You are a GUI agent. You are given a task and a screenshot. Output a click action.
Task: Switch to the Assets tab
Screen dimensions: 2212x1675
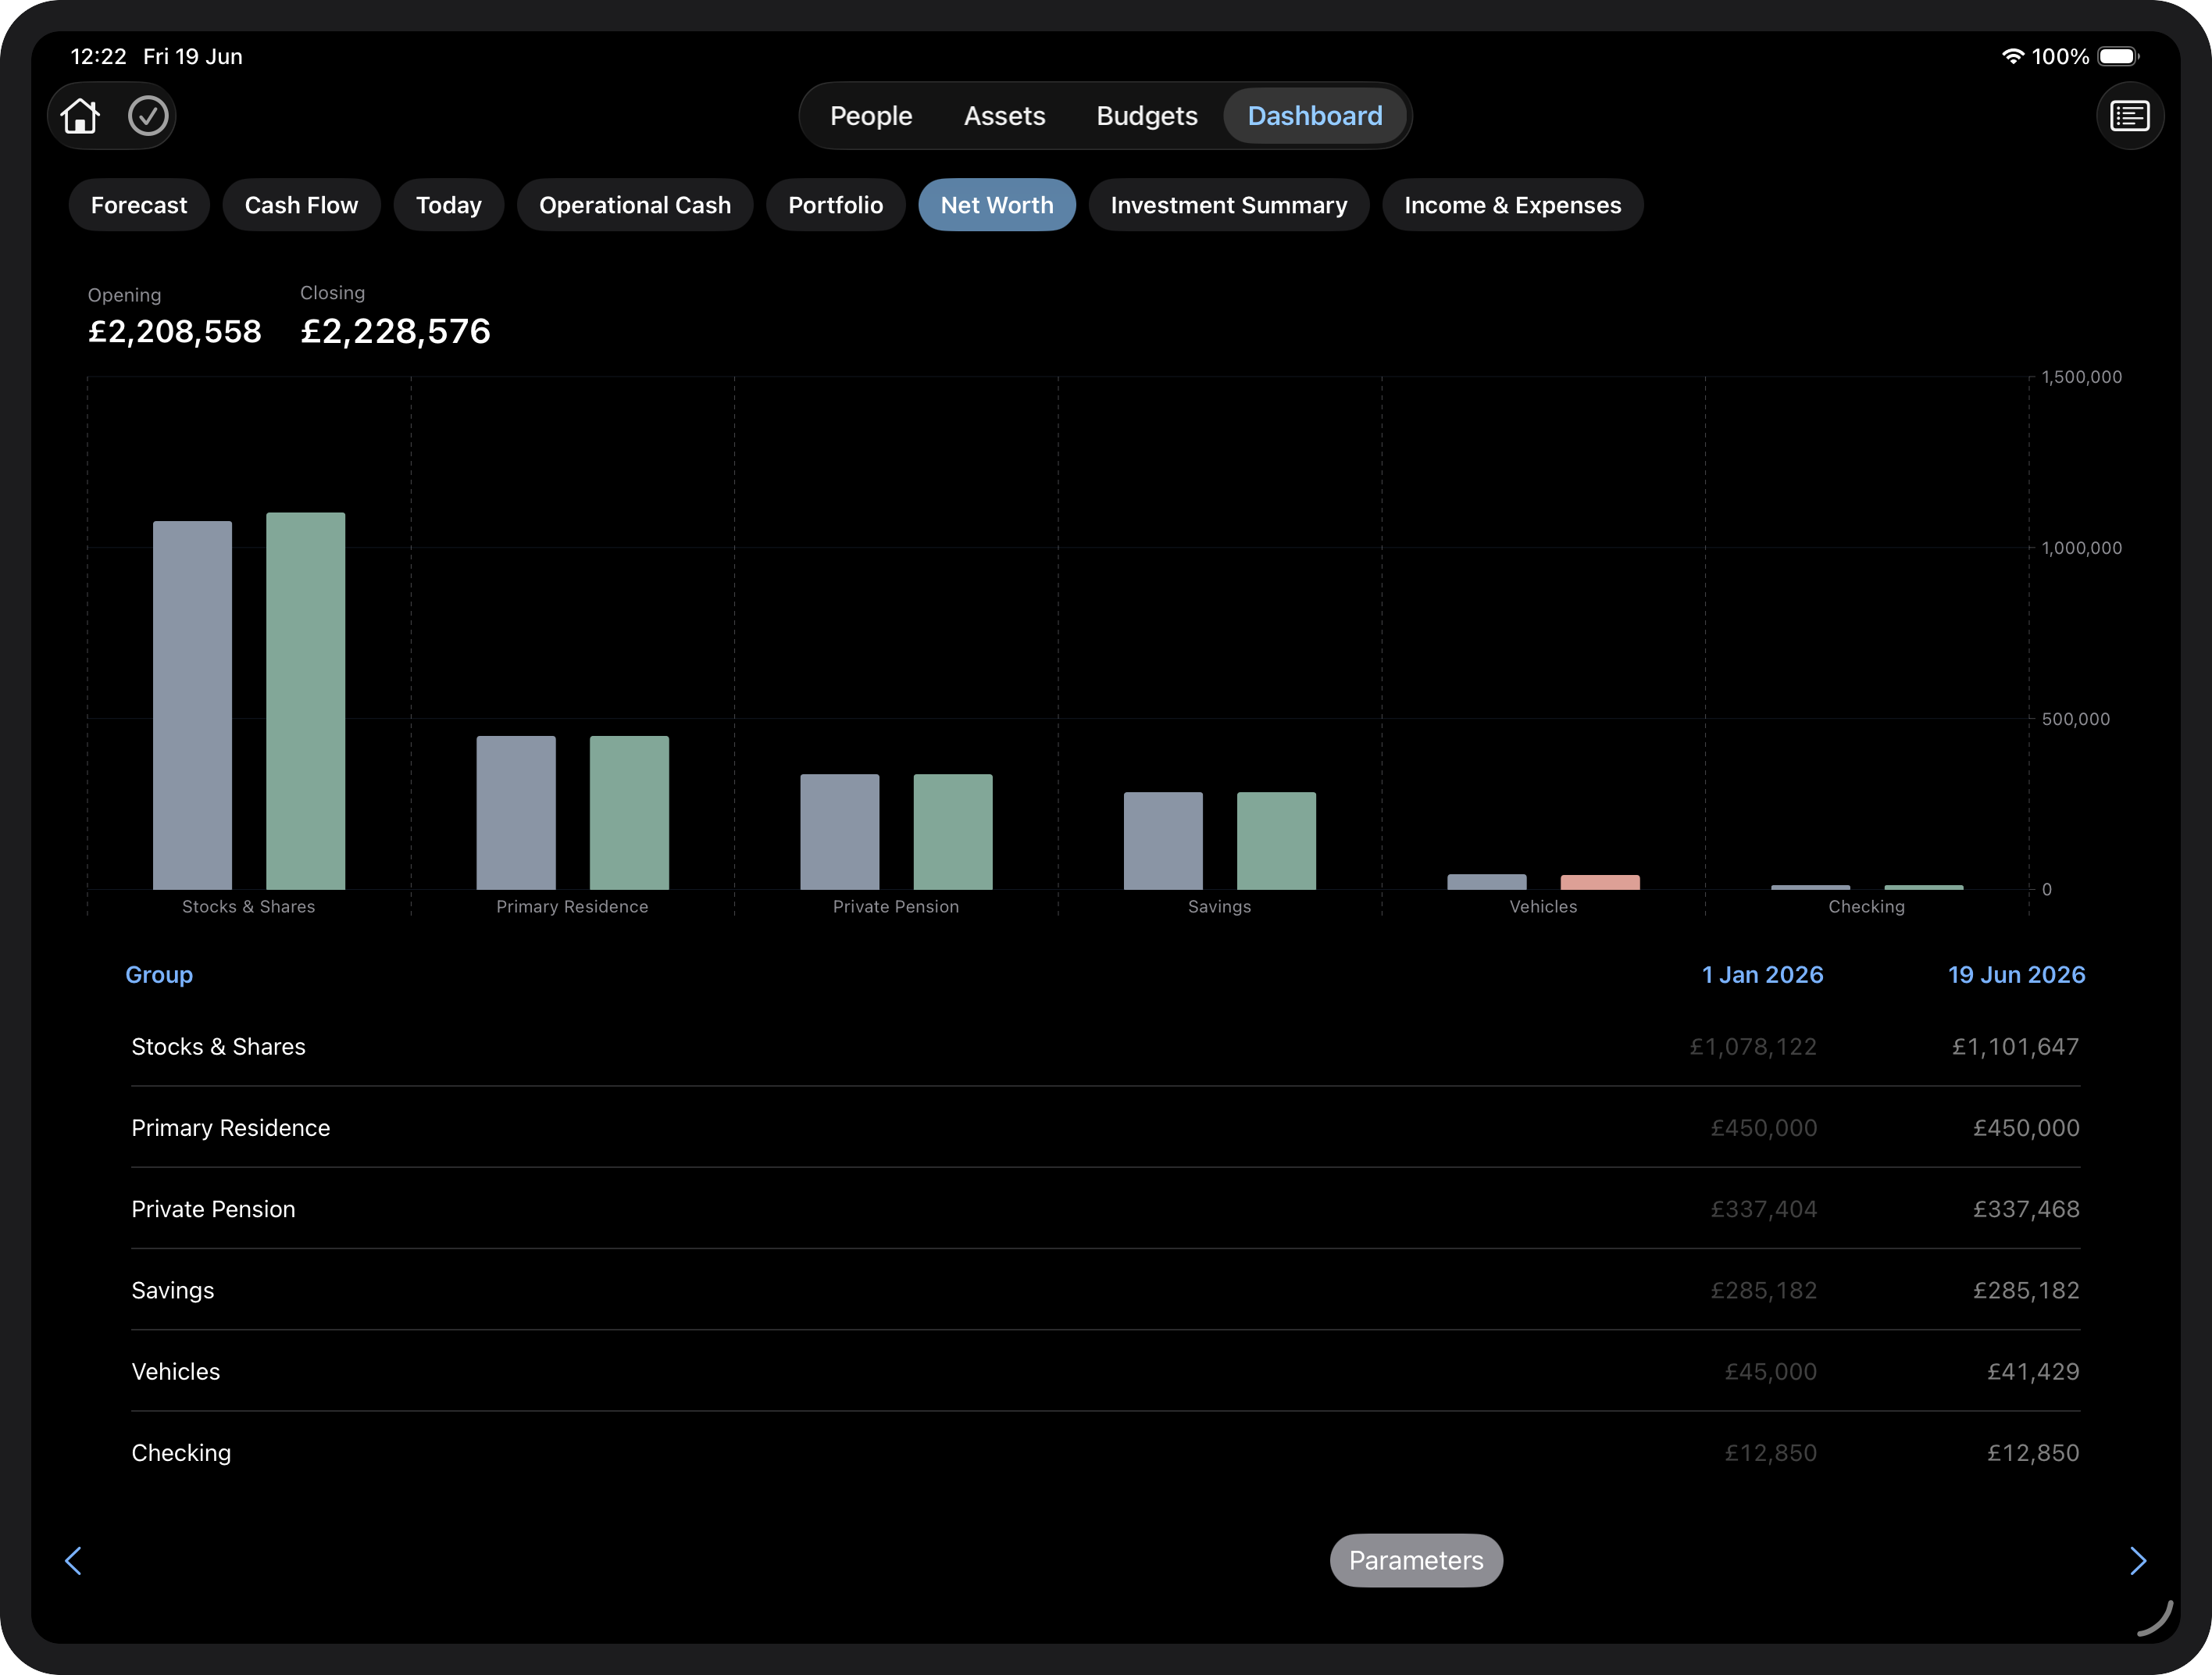point(1004,116)
